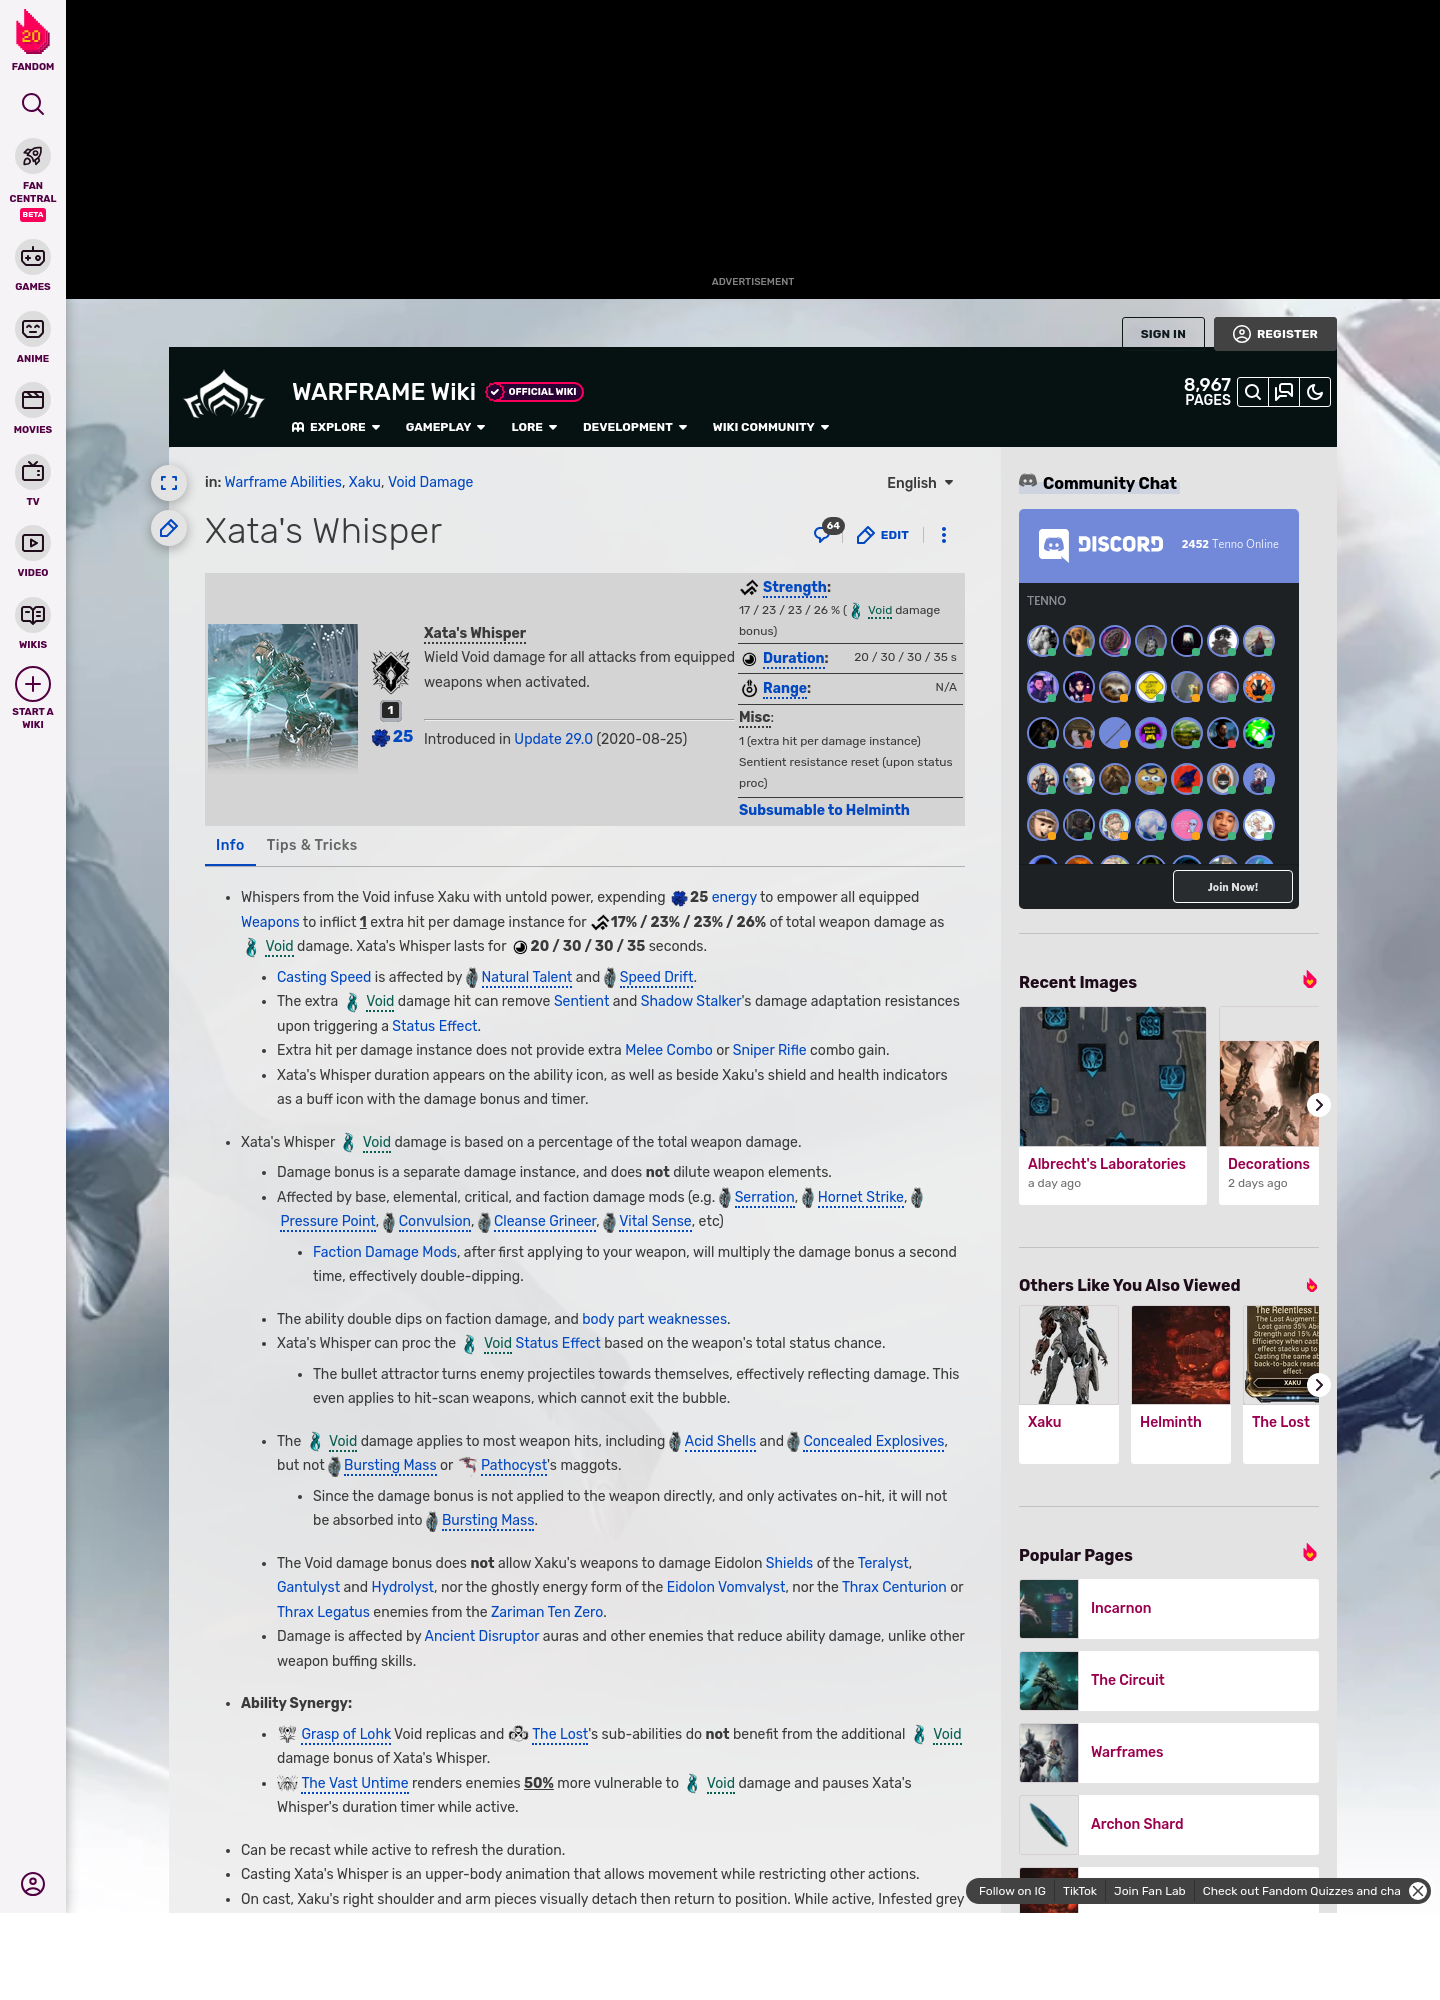Close the bottom Fandom promo bar
The image size is (1440, 2000).
[1418, 1891]
